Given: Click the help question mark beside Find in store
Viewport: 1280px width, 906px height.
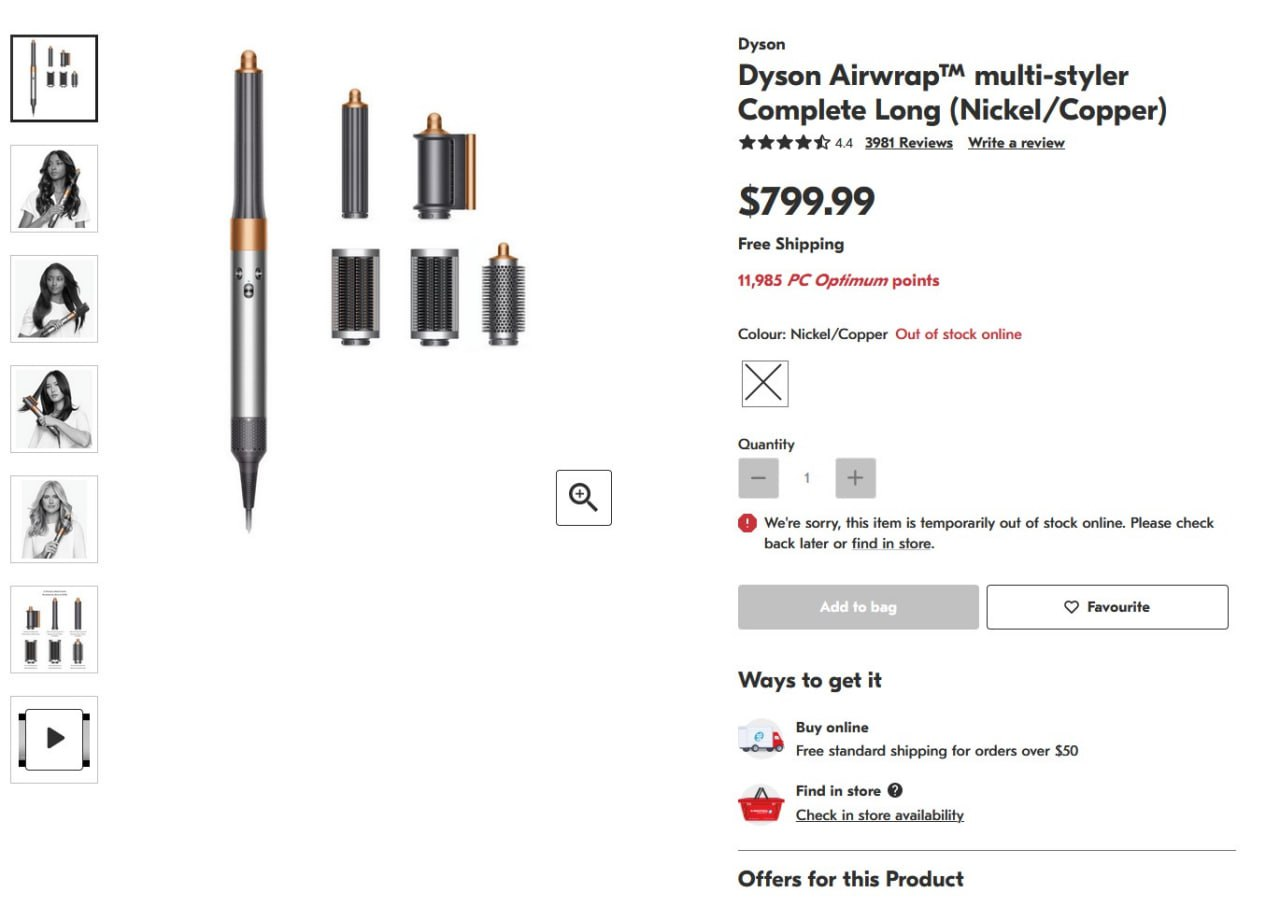Looking at the screenshot, I should 895,791.
